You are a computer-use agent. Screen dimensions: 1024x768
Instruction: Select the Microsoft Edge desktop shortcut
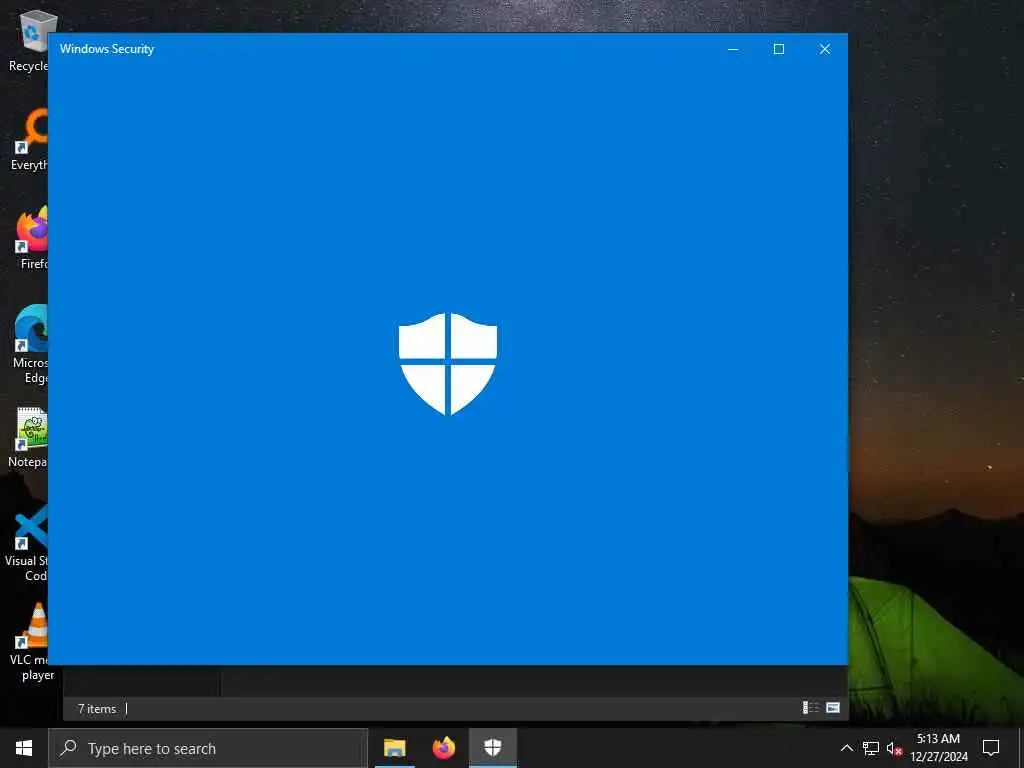30,344
